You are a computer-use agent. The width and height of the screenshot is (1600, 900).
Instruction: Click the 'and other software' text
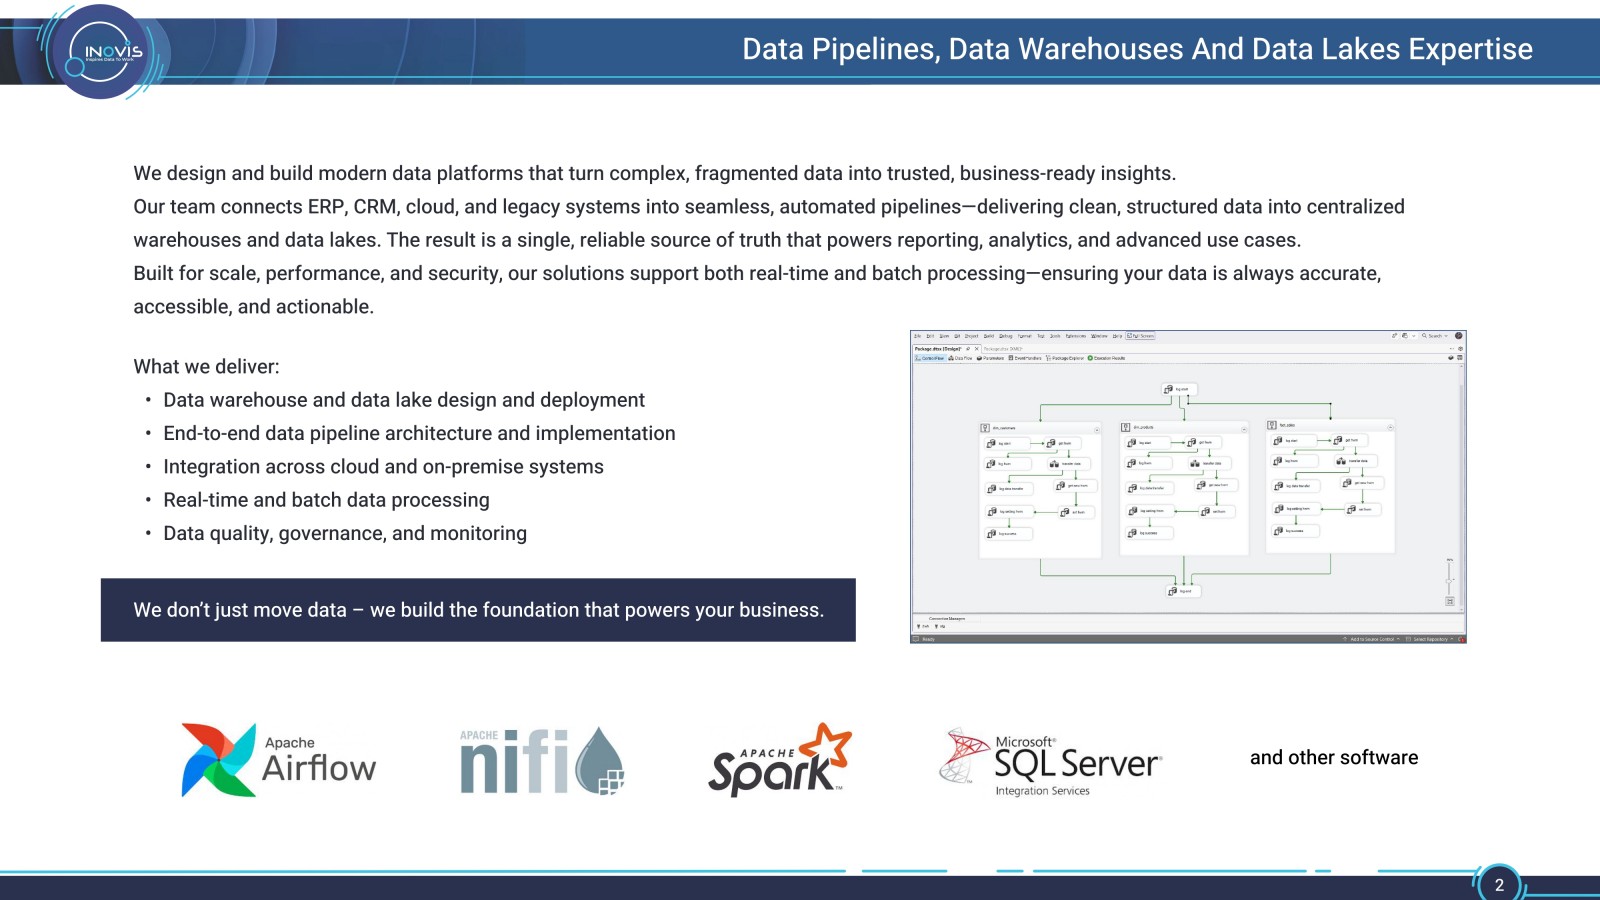[1334, 758]
